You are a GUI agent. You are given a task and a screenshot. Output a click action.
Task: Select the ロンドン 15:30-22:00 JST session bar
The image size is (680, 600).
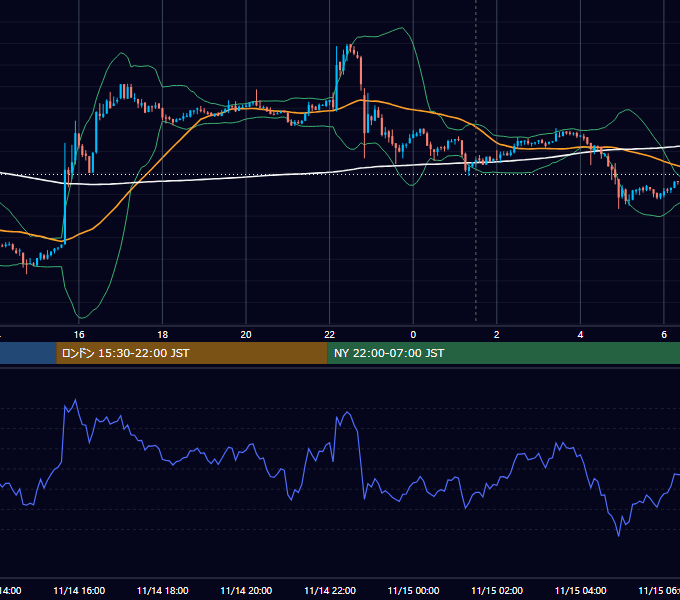tap(192, 353)
